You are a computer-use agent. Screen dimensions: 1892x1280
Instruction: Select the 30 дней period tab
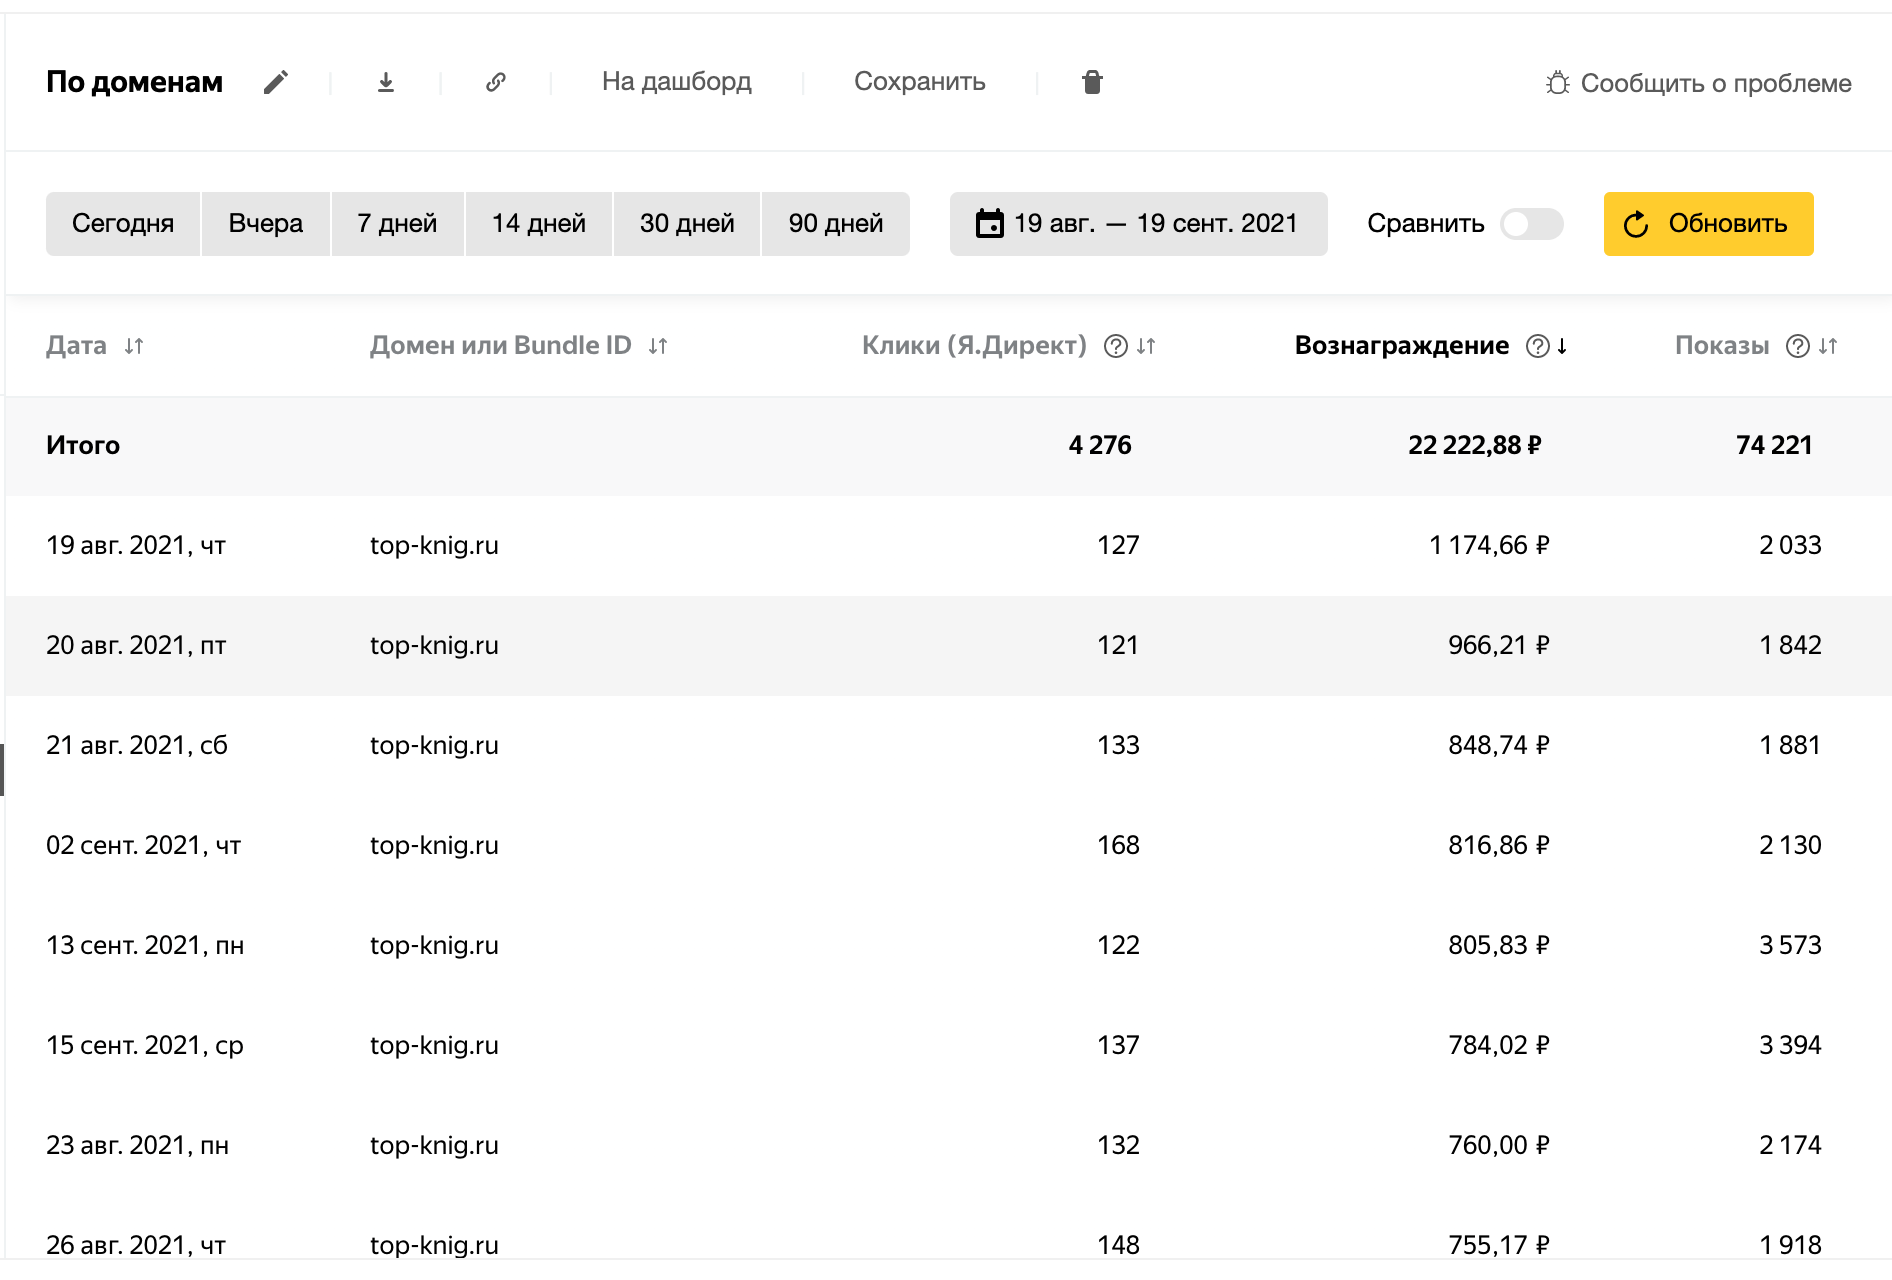687,224
